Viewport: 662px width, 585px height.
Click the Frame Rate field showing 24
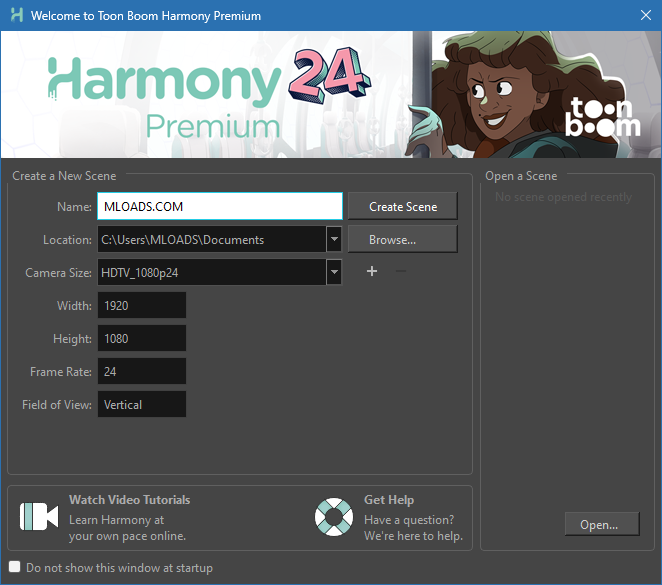tap(142, 371)
